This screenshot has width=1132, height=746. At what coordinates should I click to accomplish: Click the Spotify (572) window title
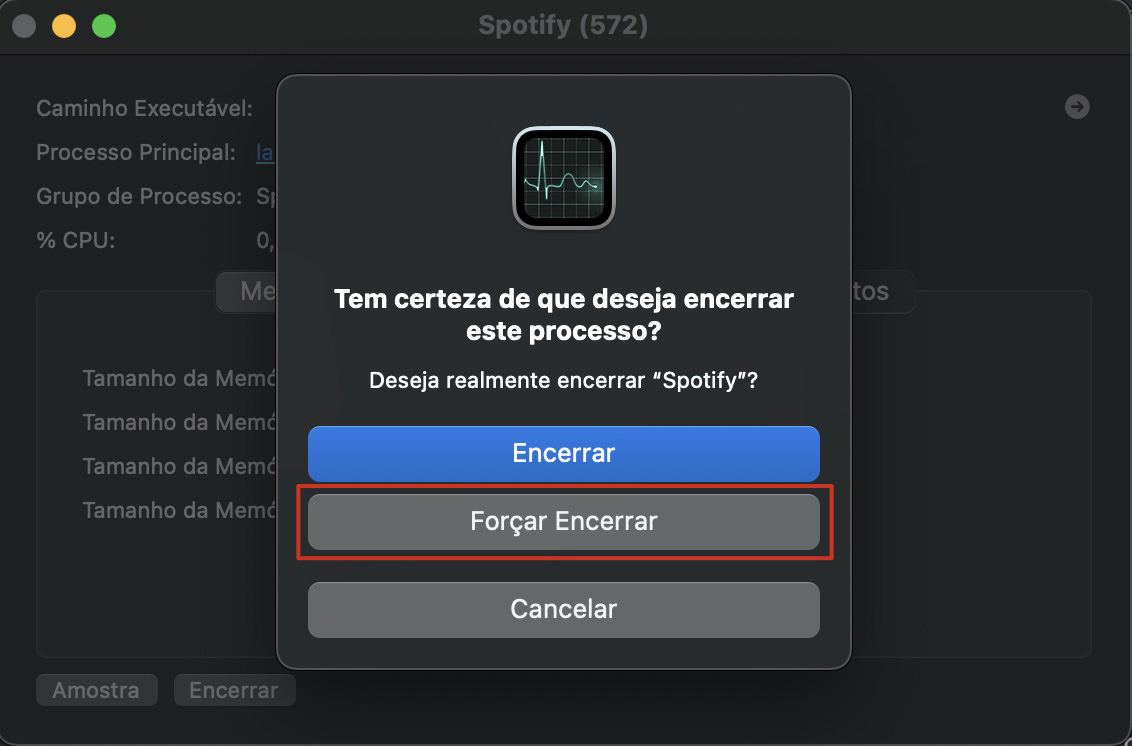pyautogui.click(x=563, y=27)
